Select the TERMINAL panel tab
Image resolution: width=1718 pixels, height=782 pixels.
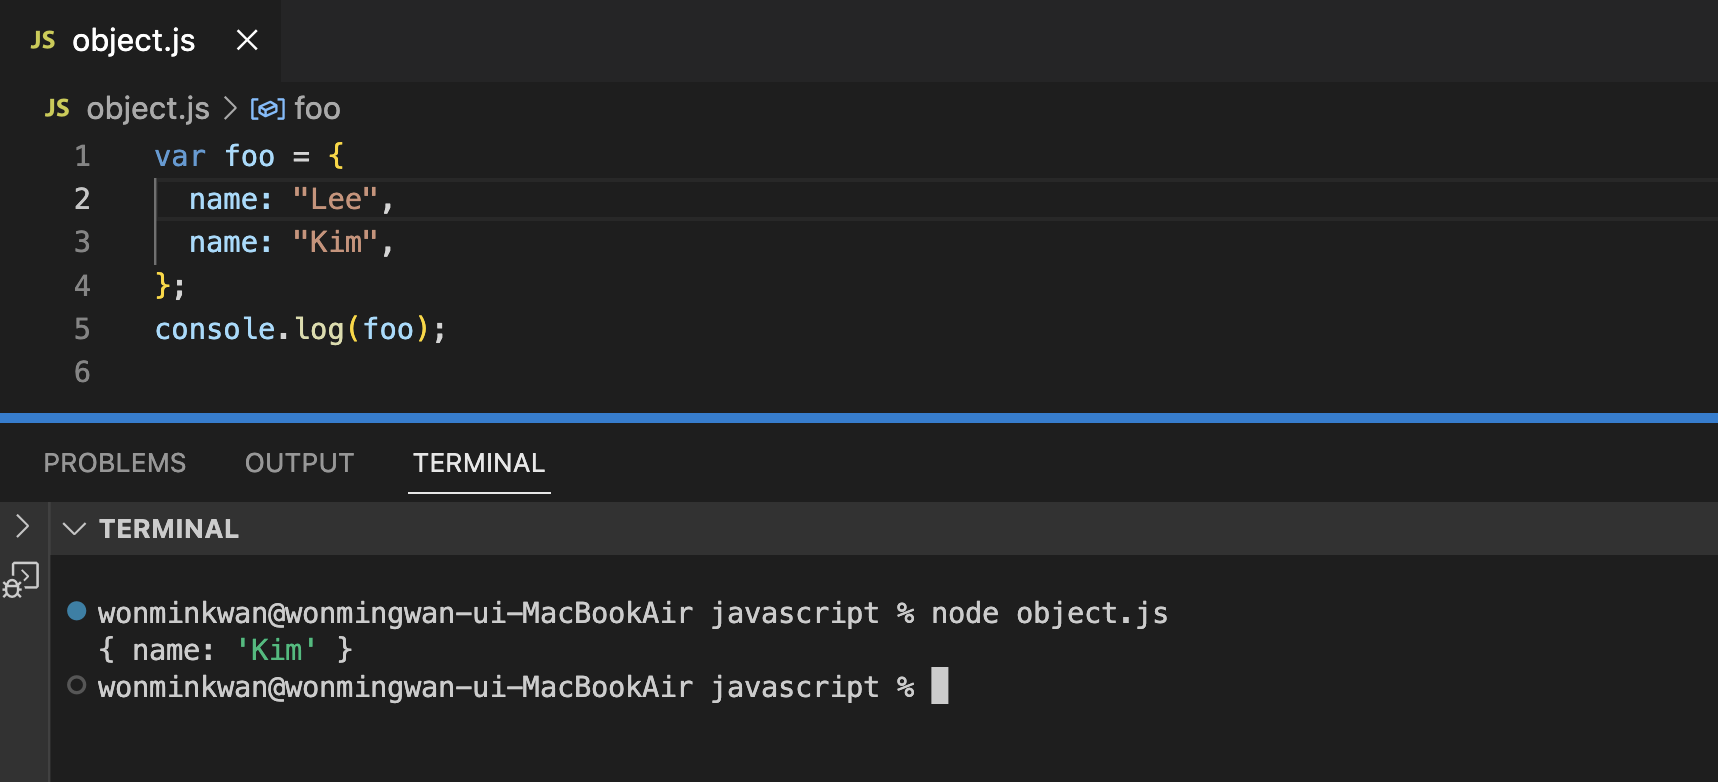479,463
